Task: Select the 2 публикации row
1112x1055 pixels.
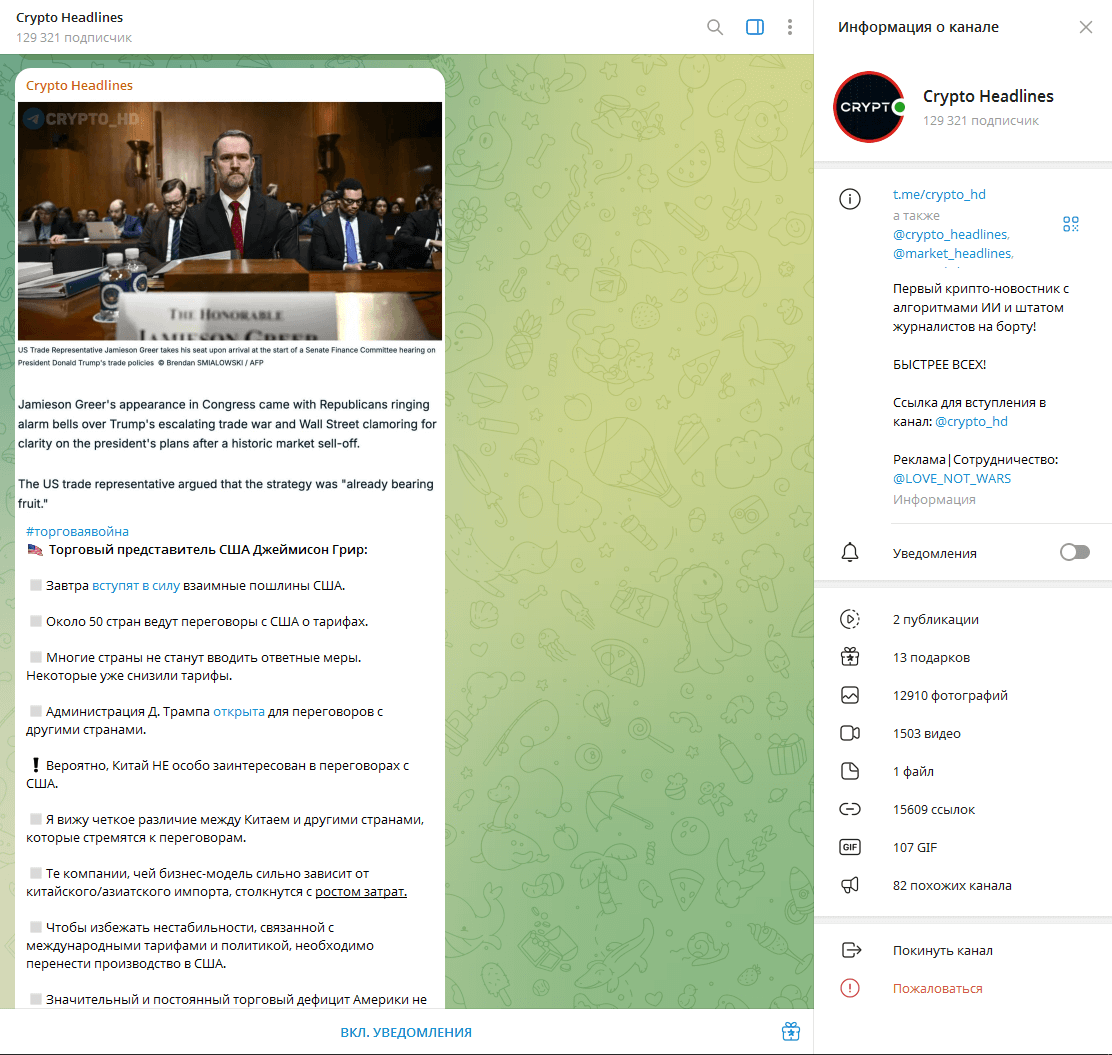Action: [x=963, y=619]
